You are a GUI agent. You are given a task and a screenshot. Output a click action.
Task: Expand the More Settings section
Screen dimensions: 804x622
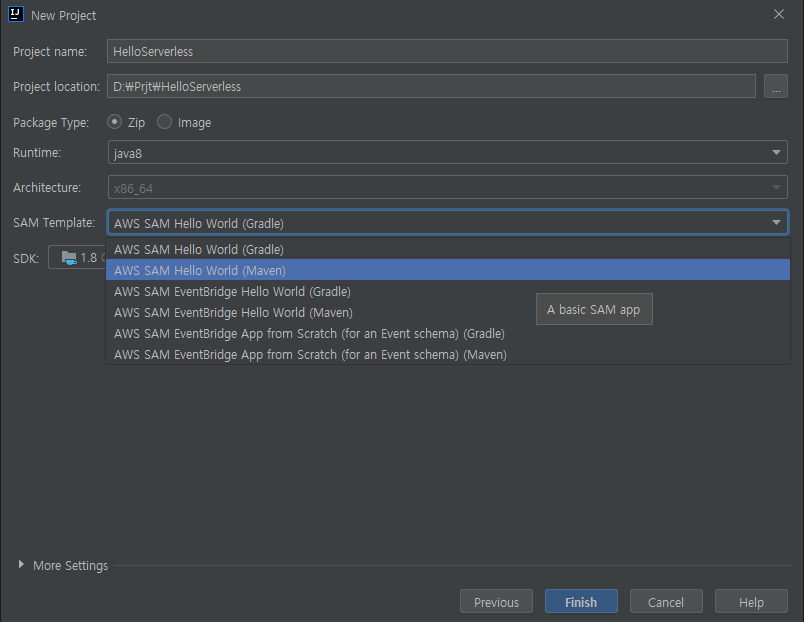21,565
